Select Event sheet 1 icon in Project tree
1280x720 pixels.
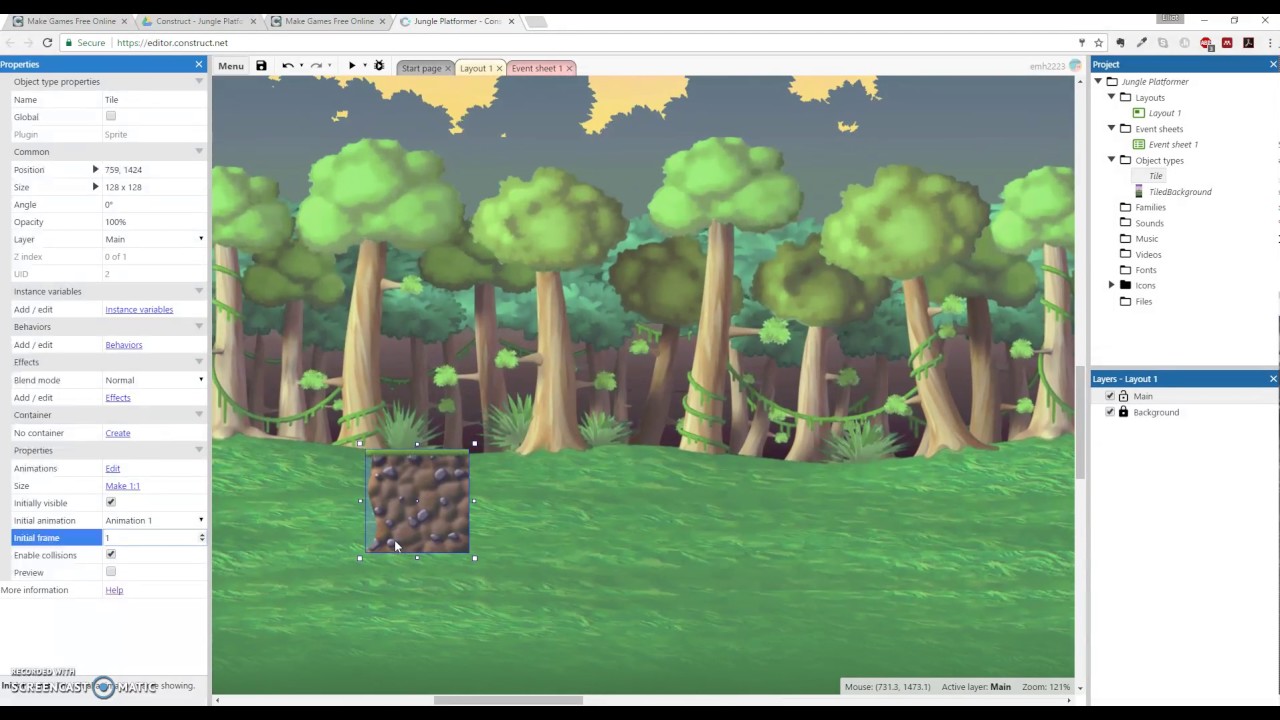1139,144
